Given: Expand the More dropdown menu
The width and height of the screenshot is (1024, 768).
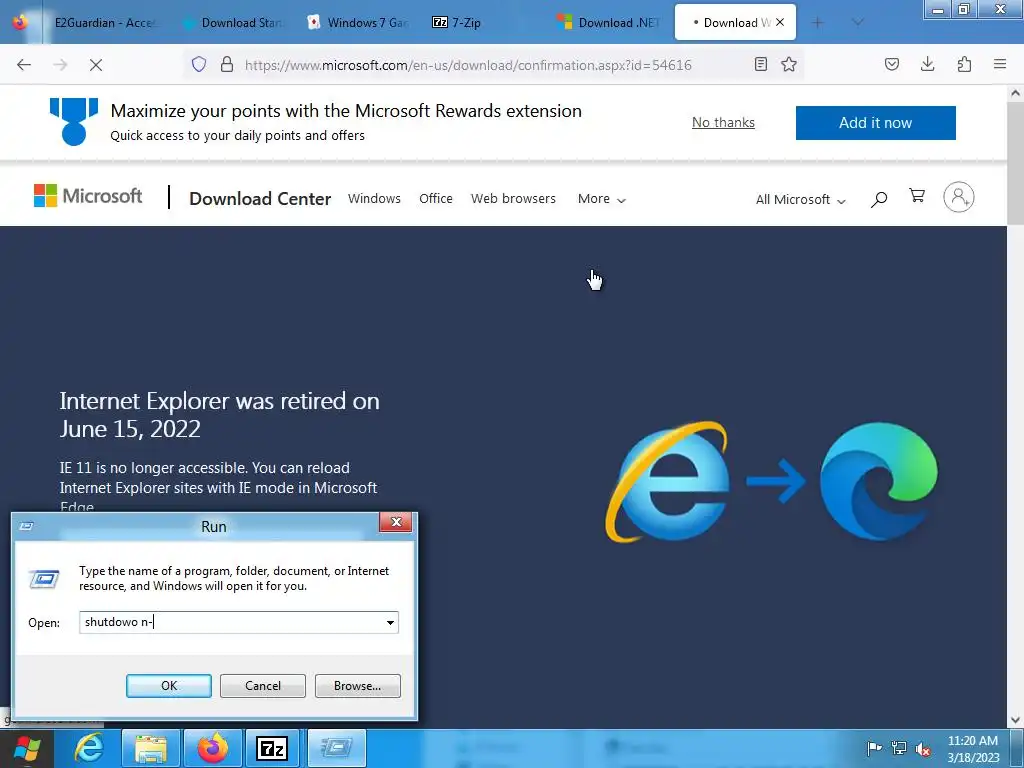Looking at the screenshot, I should [x=601, y=199].
